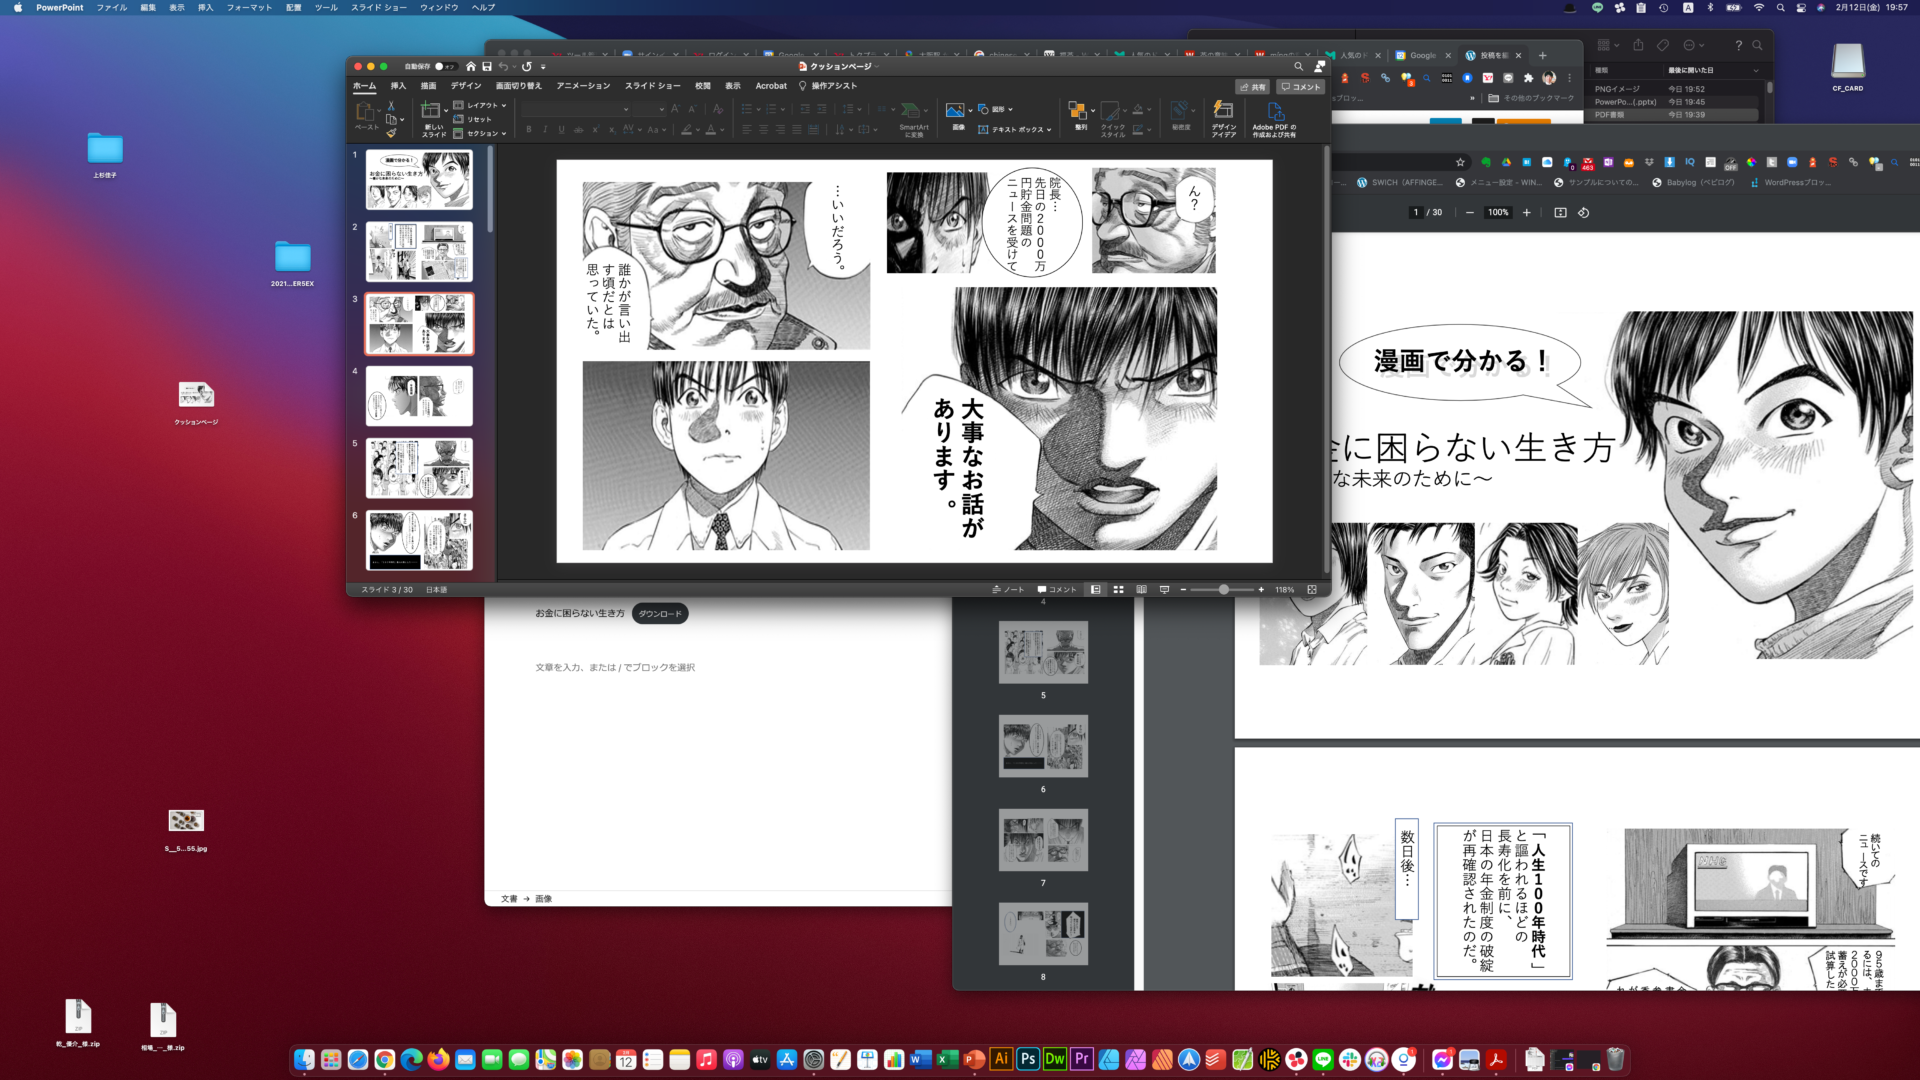The image size is (1920, 1080).
Task: Click the PDF viewer zoom in plus button
Action: click(1526, 213)
